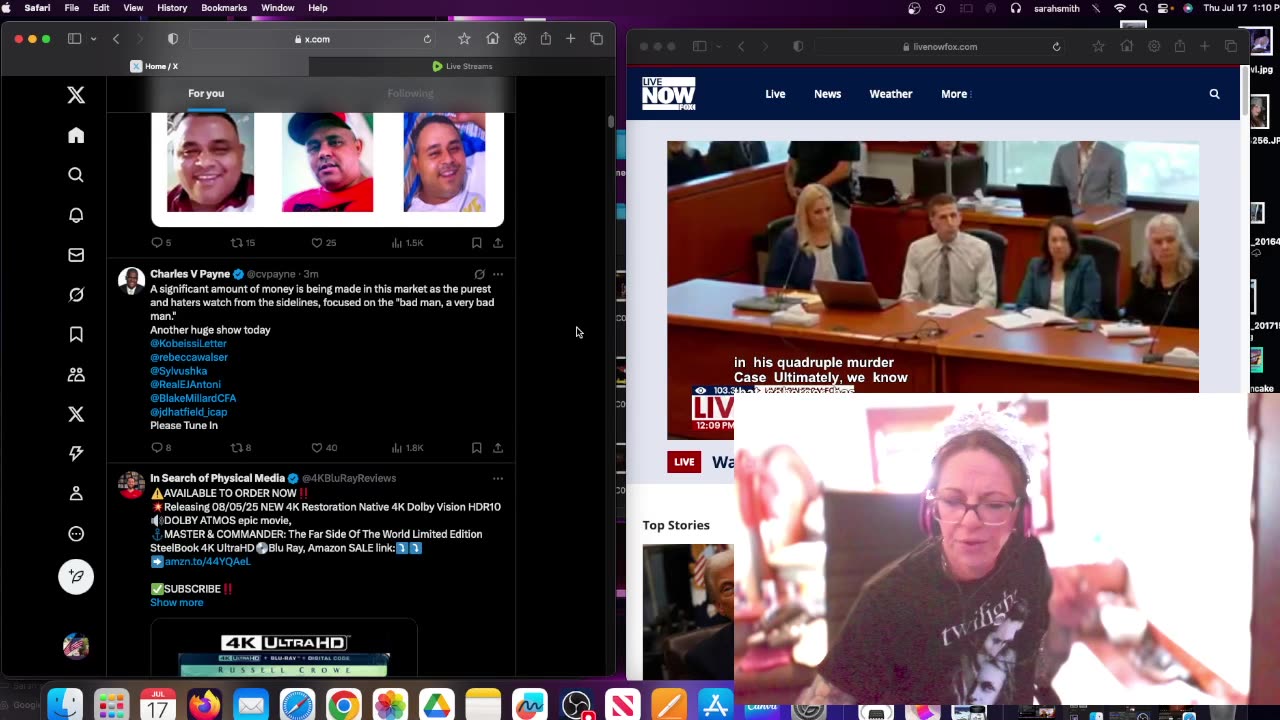Viewport: 1280px width, 720px height.
Task: Open Communities people icon in X sidebar
Action: pyautogui.click(x=76, y=374)
